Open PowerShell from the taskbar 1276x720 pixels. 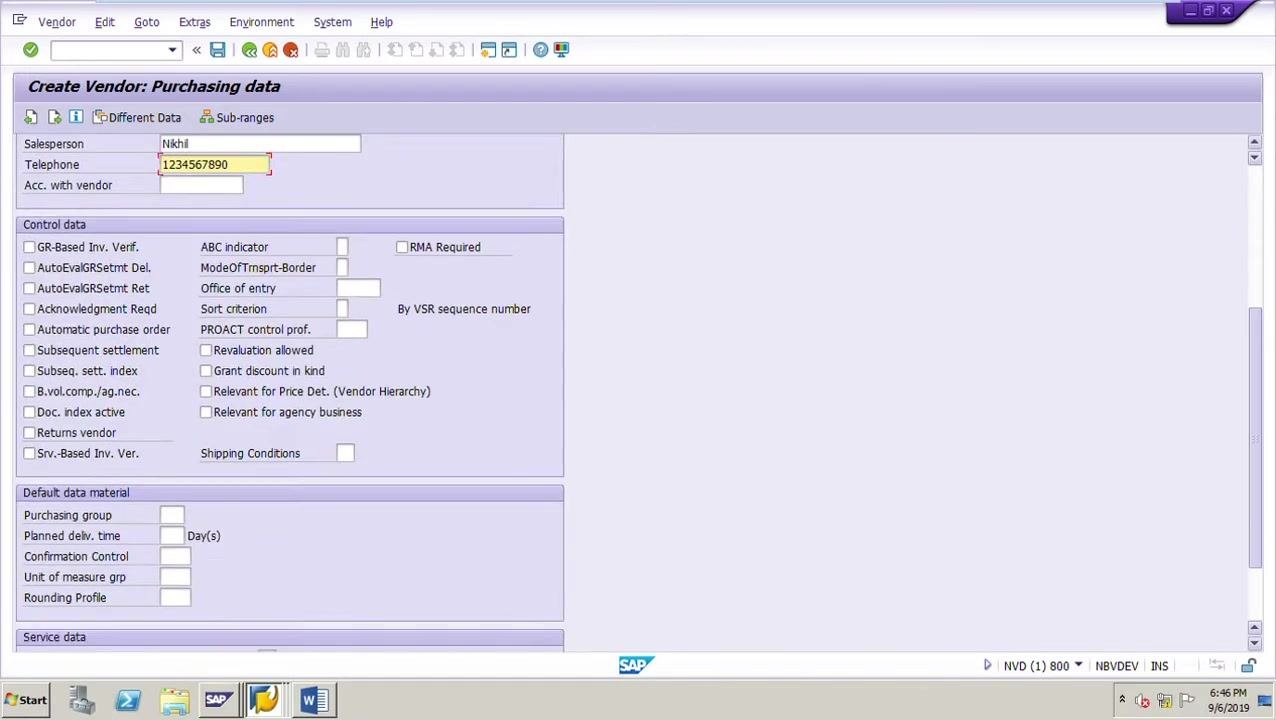point(128,700)
